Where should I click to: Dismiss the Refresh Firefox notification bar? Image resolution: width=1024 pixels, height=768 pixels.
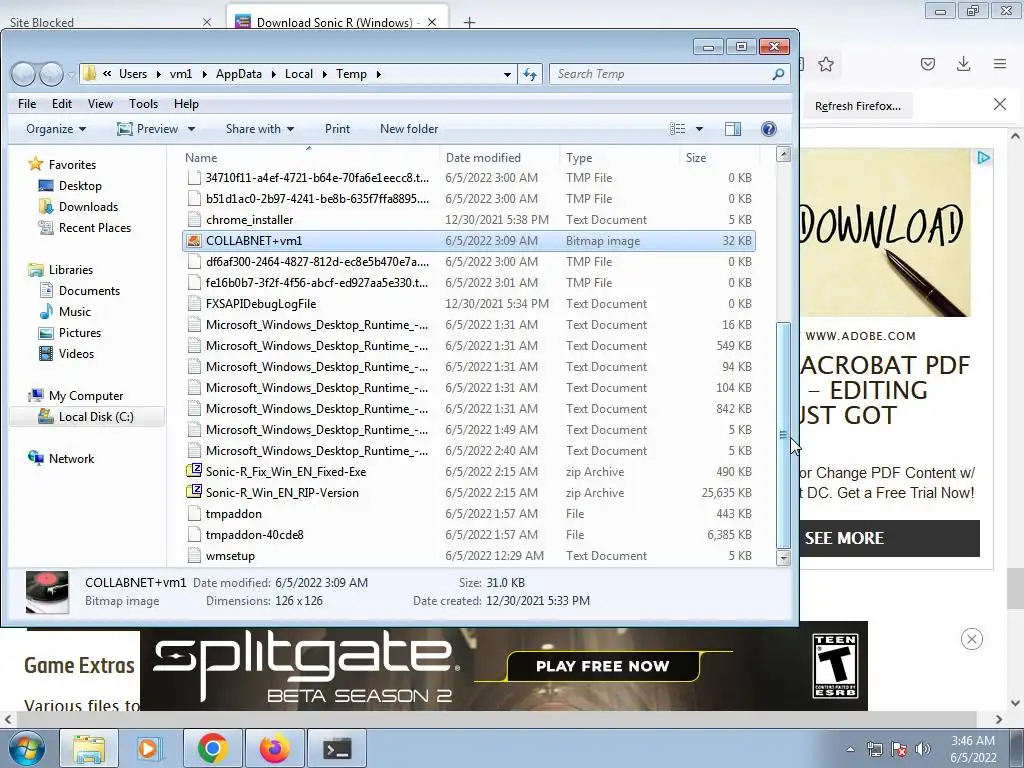pyautogui.click(x=1000, y=104)
